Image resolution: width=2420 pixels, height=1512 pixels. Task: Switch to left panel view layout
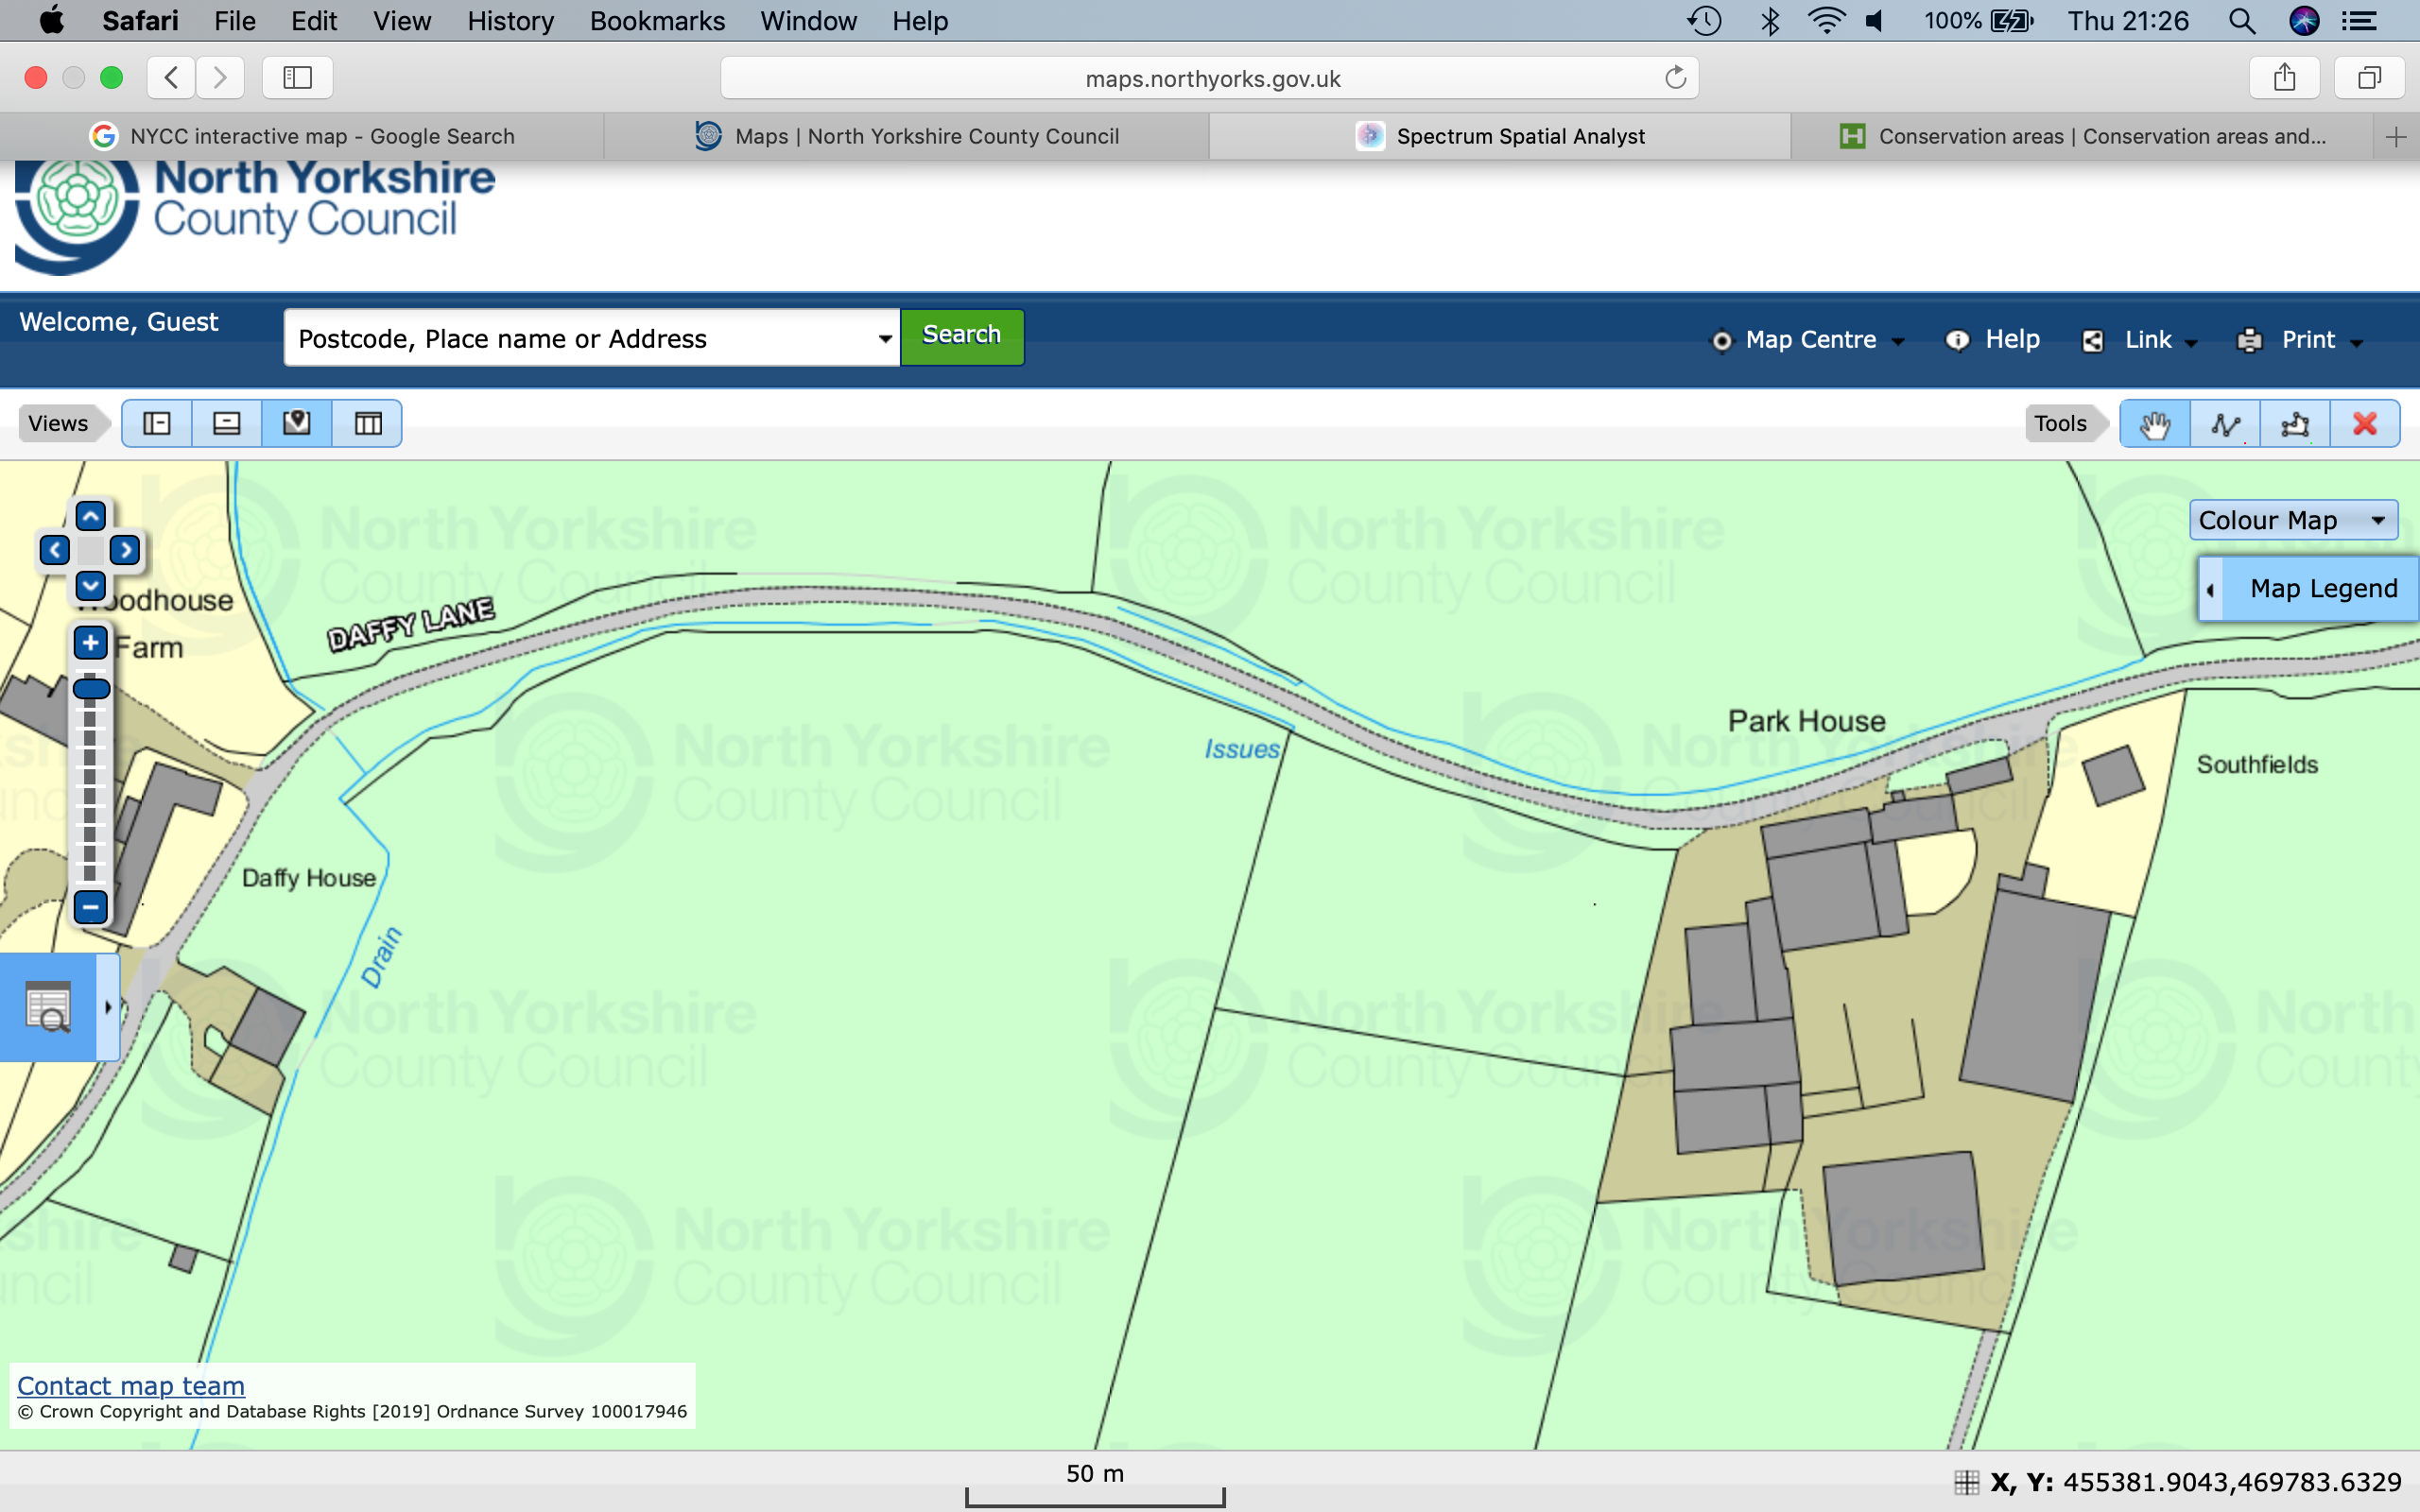(157, 424)
